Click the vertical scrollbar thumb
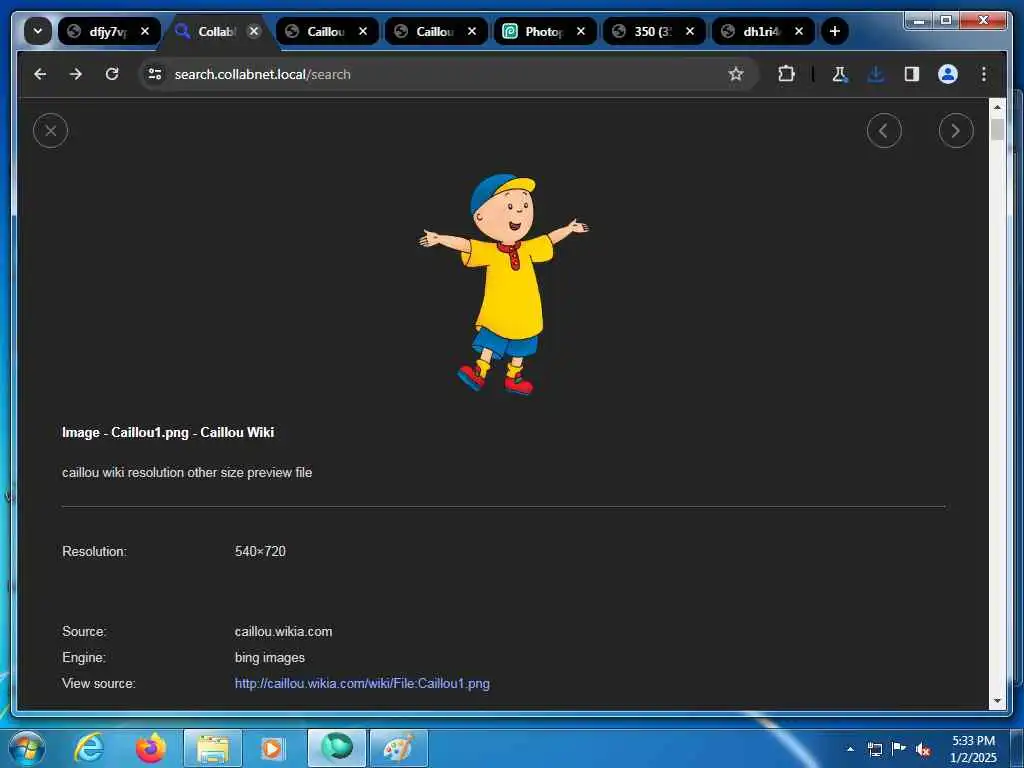 pyautogui.click(x=997, y=130)
